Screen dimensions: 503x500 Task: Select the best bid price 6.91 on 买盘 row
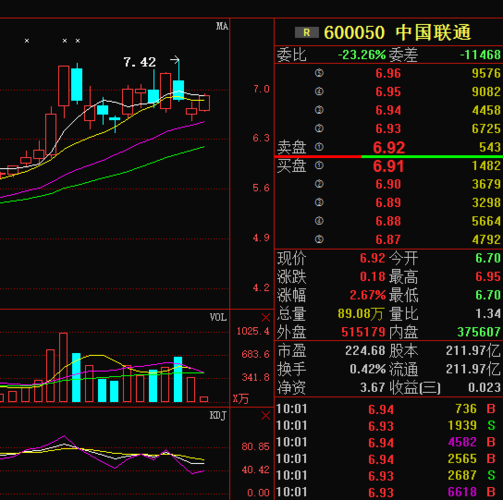click(388, 166)
